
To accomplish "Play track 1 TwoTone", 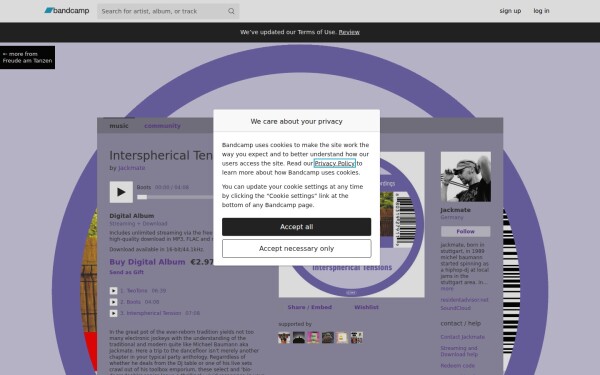I will coord(113,291).
